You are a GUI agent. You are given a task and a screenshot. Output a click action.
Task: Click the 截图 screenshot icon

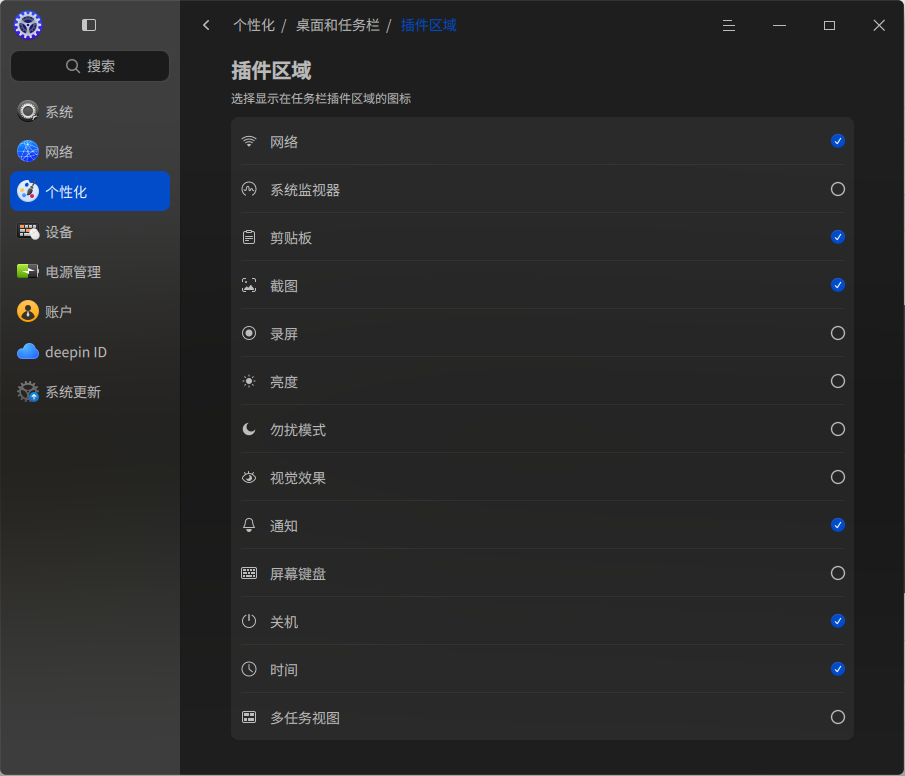click(249, 285)
